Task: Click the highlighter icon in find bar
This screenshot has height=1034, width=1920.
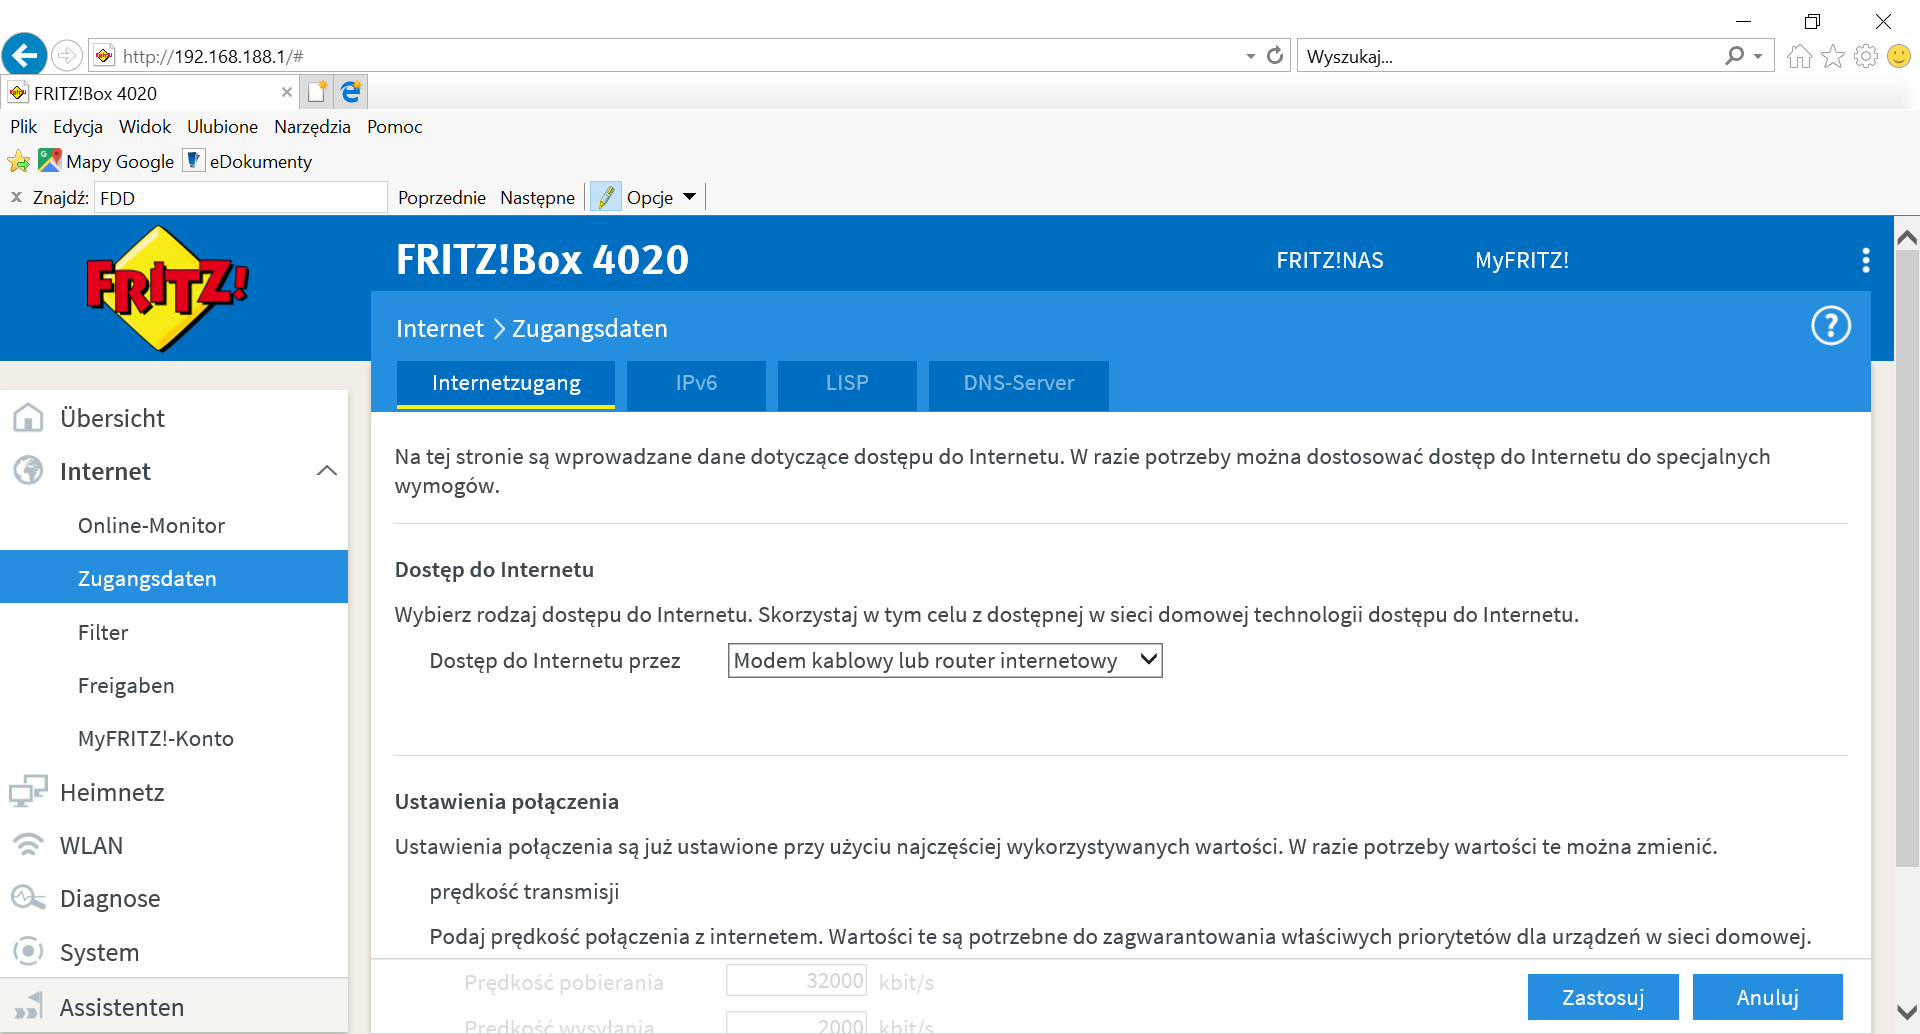Action: [605, 197]
